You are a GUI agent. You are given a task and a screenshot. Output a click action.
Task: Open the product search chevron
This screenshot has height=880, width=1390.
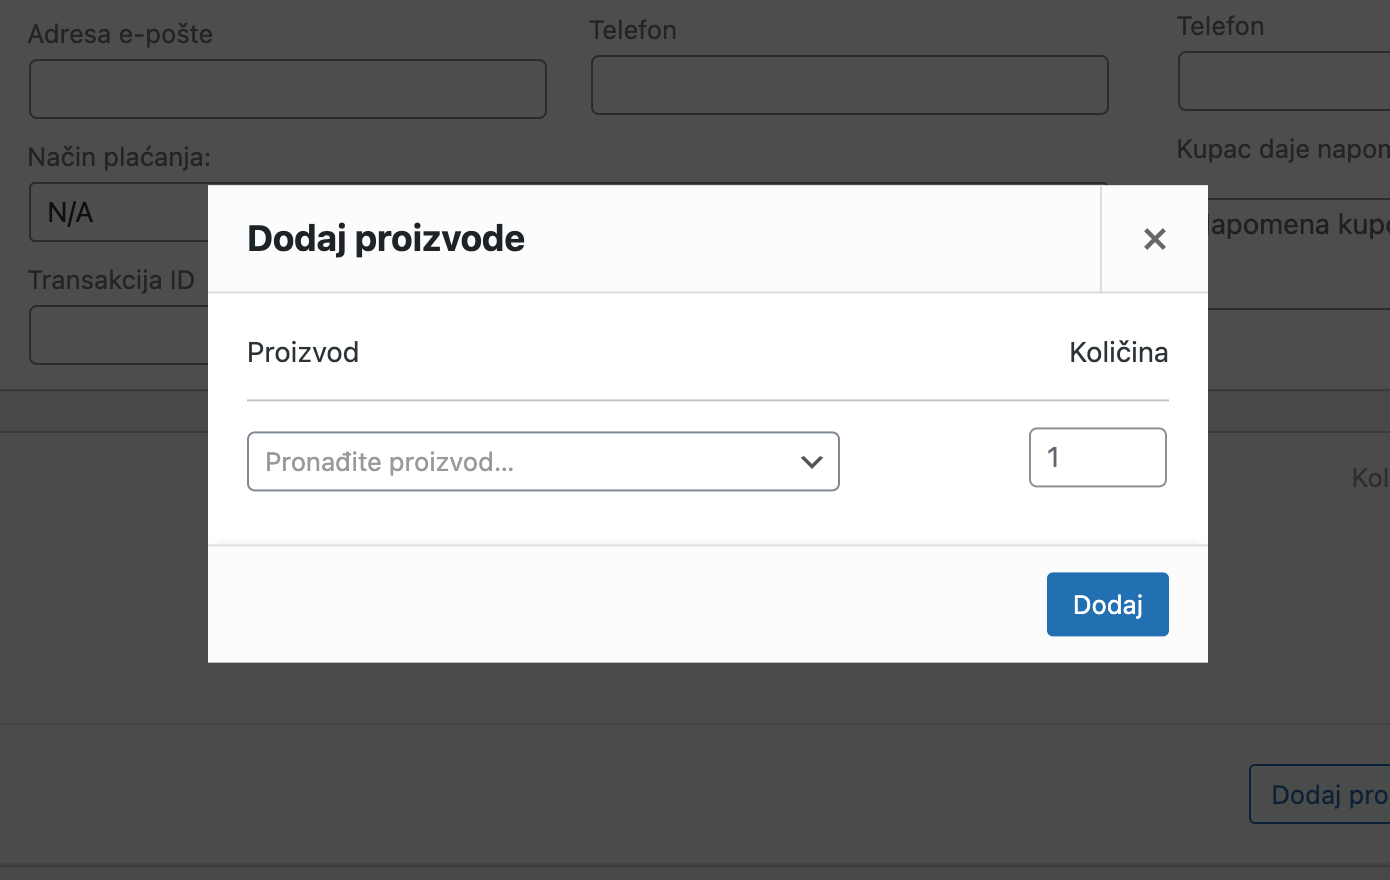point(812,461)
